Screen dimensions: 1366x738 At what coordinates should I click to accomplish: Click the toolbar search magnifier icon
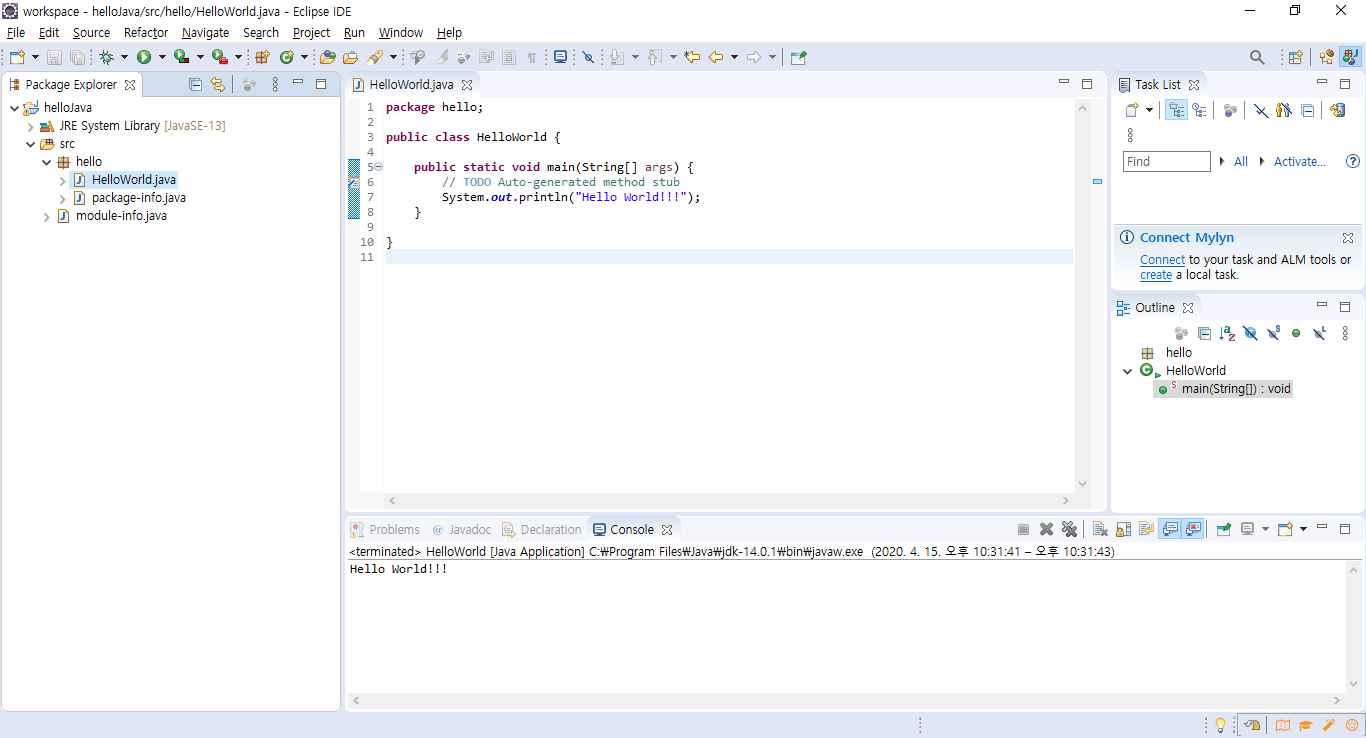tap(1257, 58)
